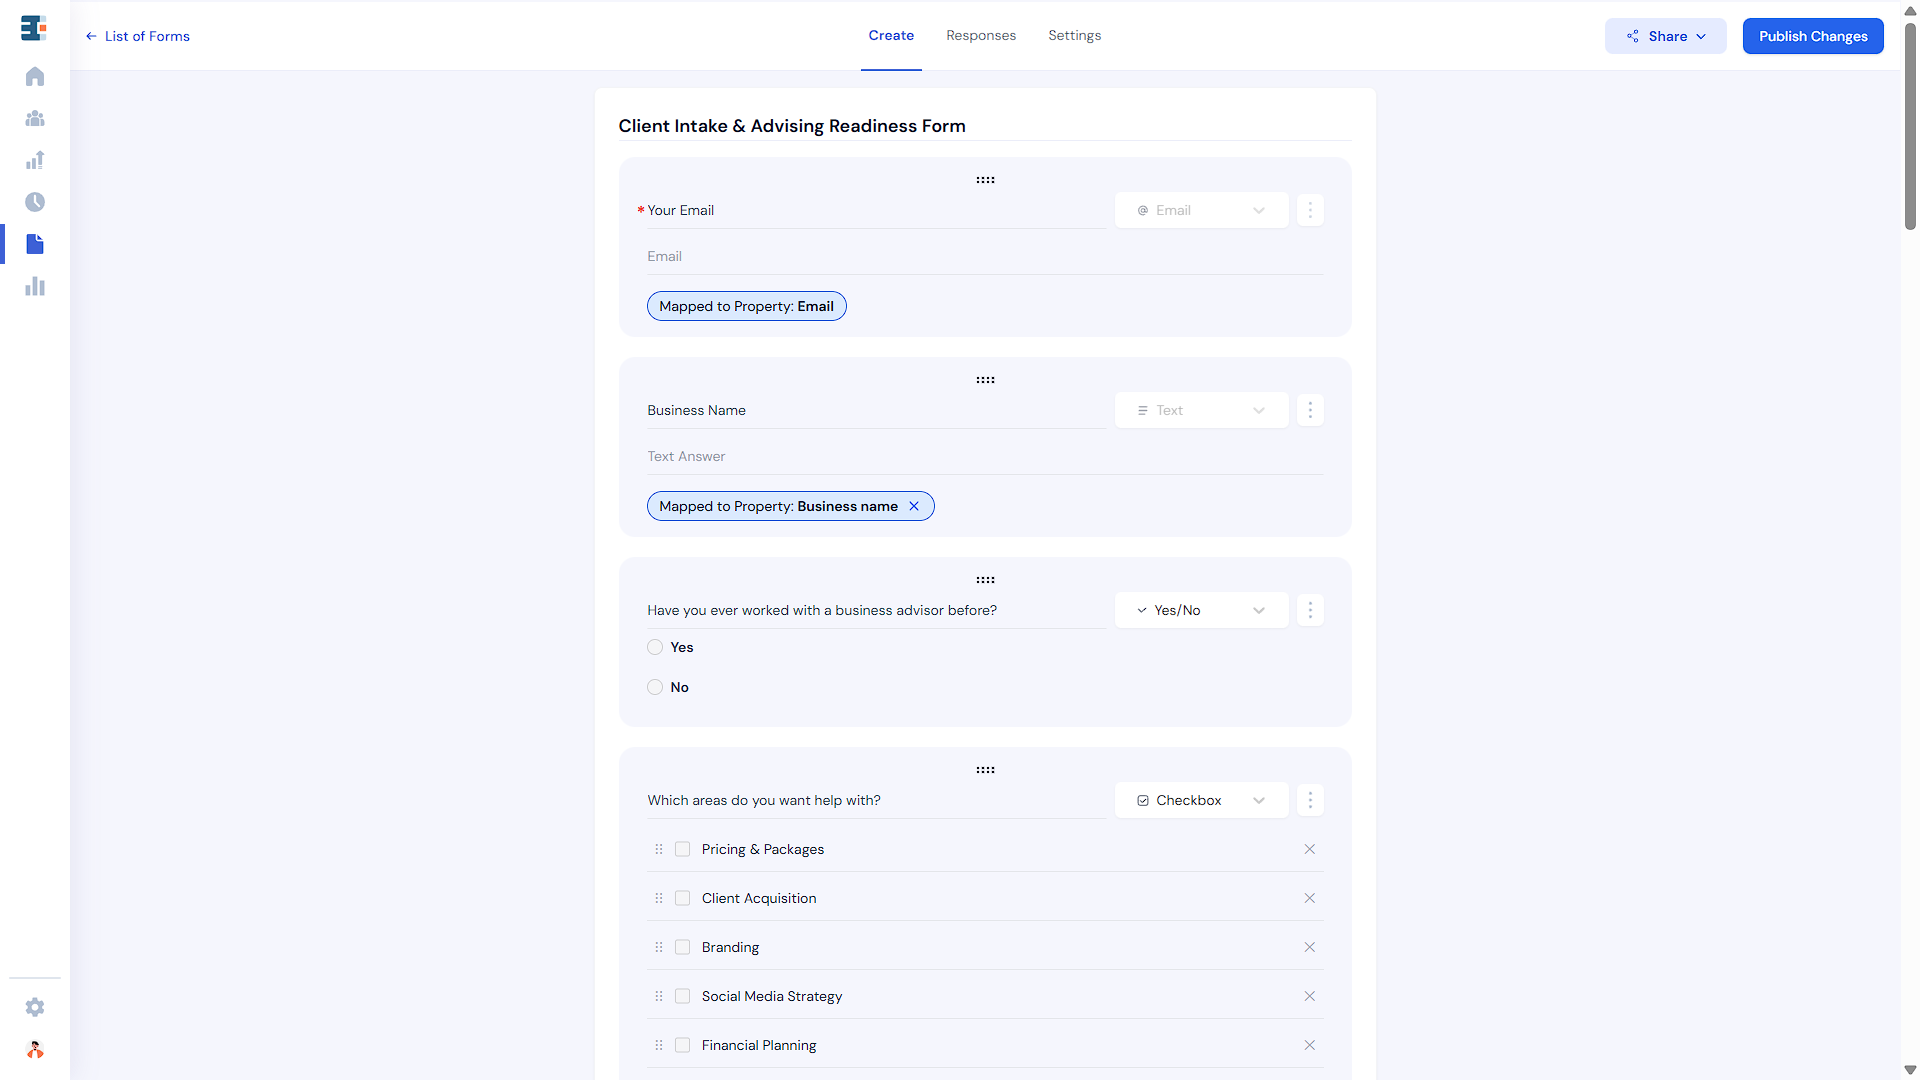The image size is (1920, 1080).
Task: Open the Home icon in sidebar
Action: [x=35, y=77]
